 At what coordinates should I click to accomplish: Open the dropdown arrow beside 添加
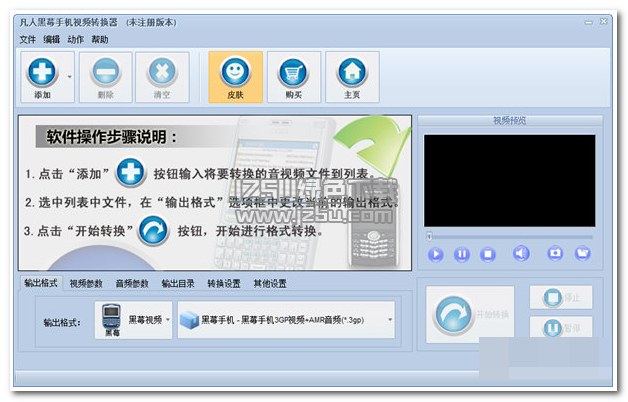[x=70, y=76]
